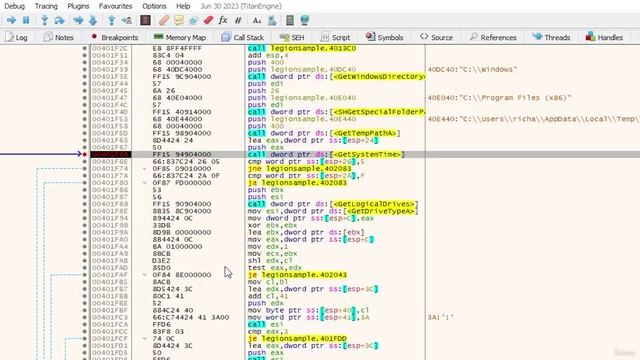Switch to the Threads tab
Viewport: 640px width, 360px height.
click(551, 37)
